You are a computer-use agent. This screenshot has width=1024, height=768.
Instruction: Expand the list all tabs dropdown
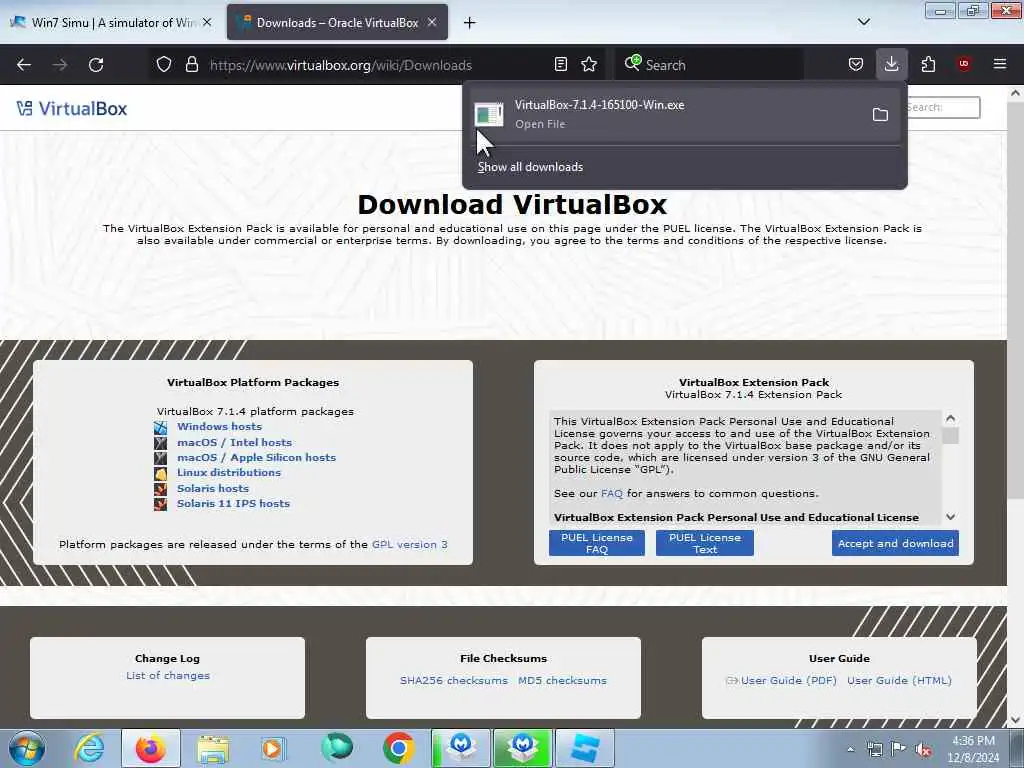point(863,22)
